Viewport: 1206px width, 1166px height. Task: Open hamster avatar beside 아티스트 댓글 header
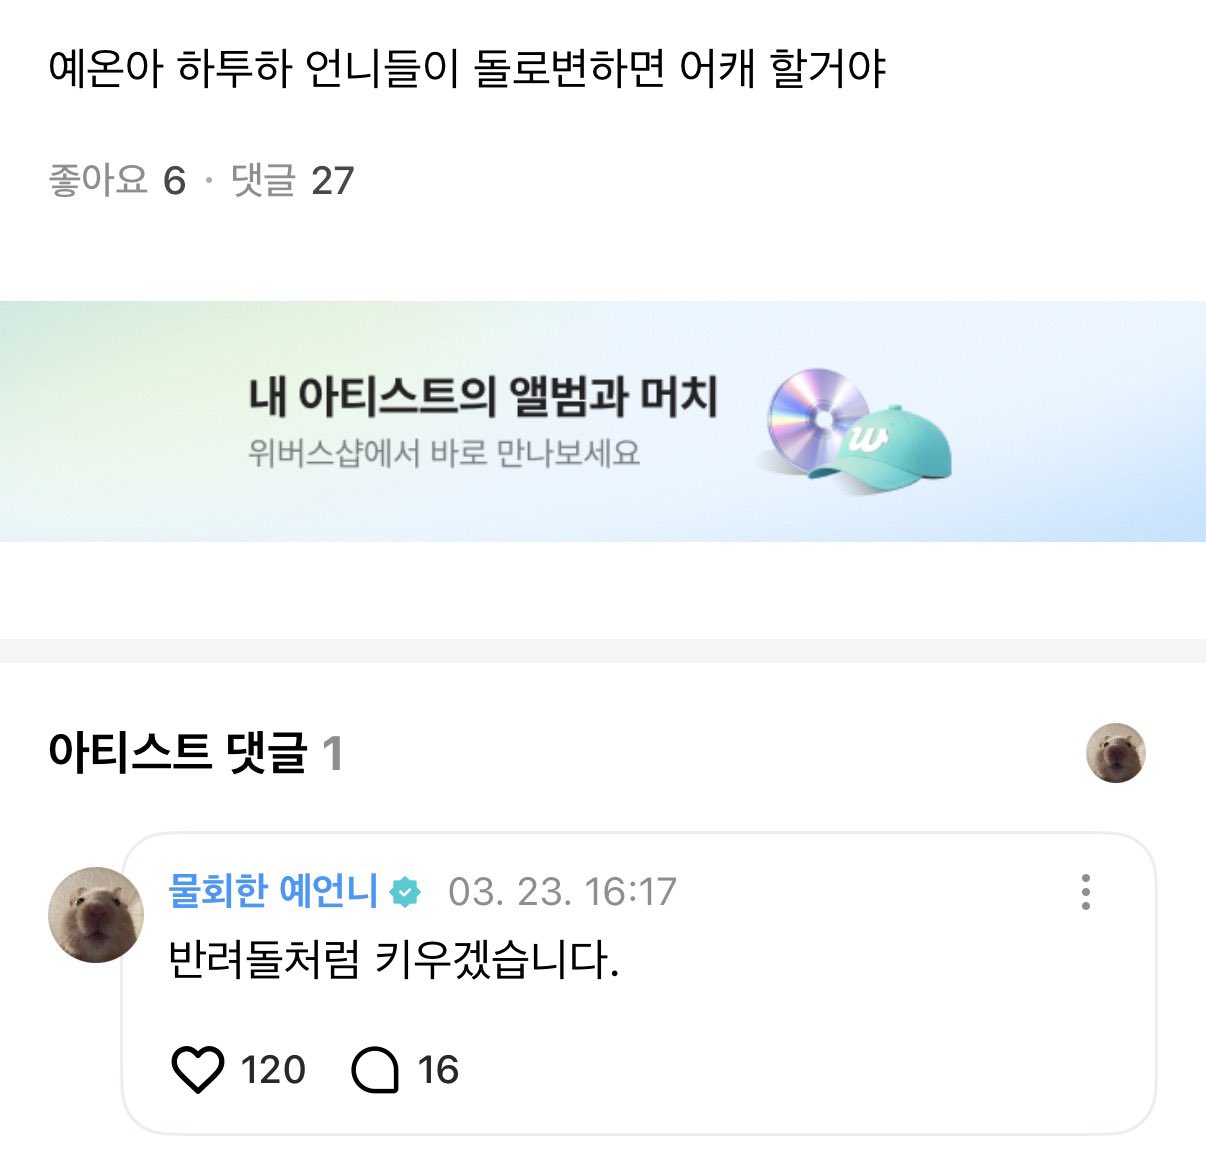tap(1115, 753)
